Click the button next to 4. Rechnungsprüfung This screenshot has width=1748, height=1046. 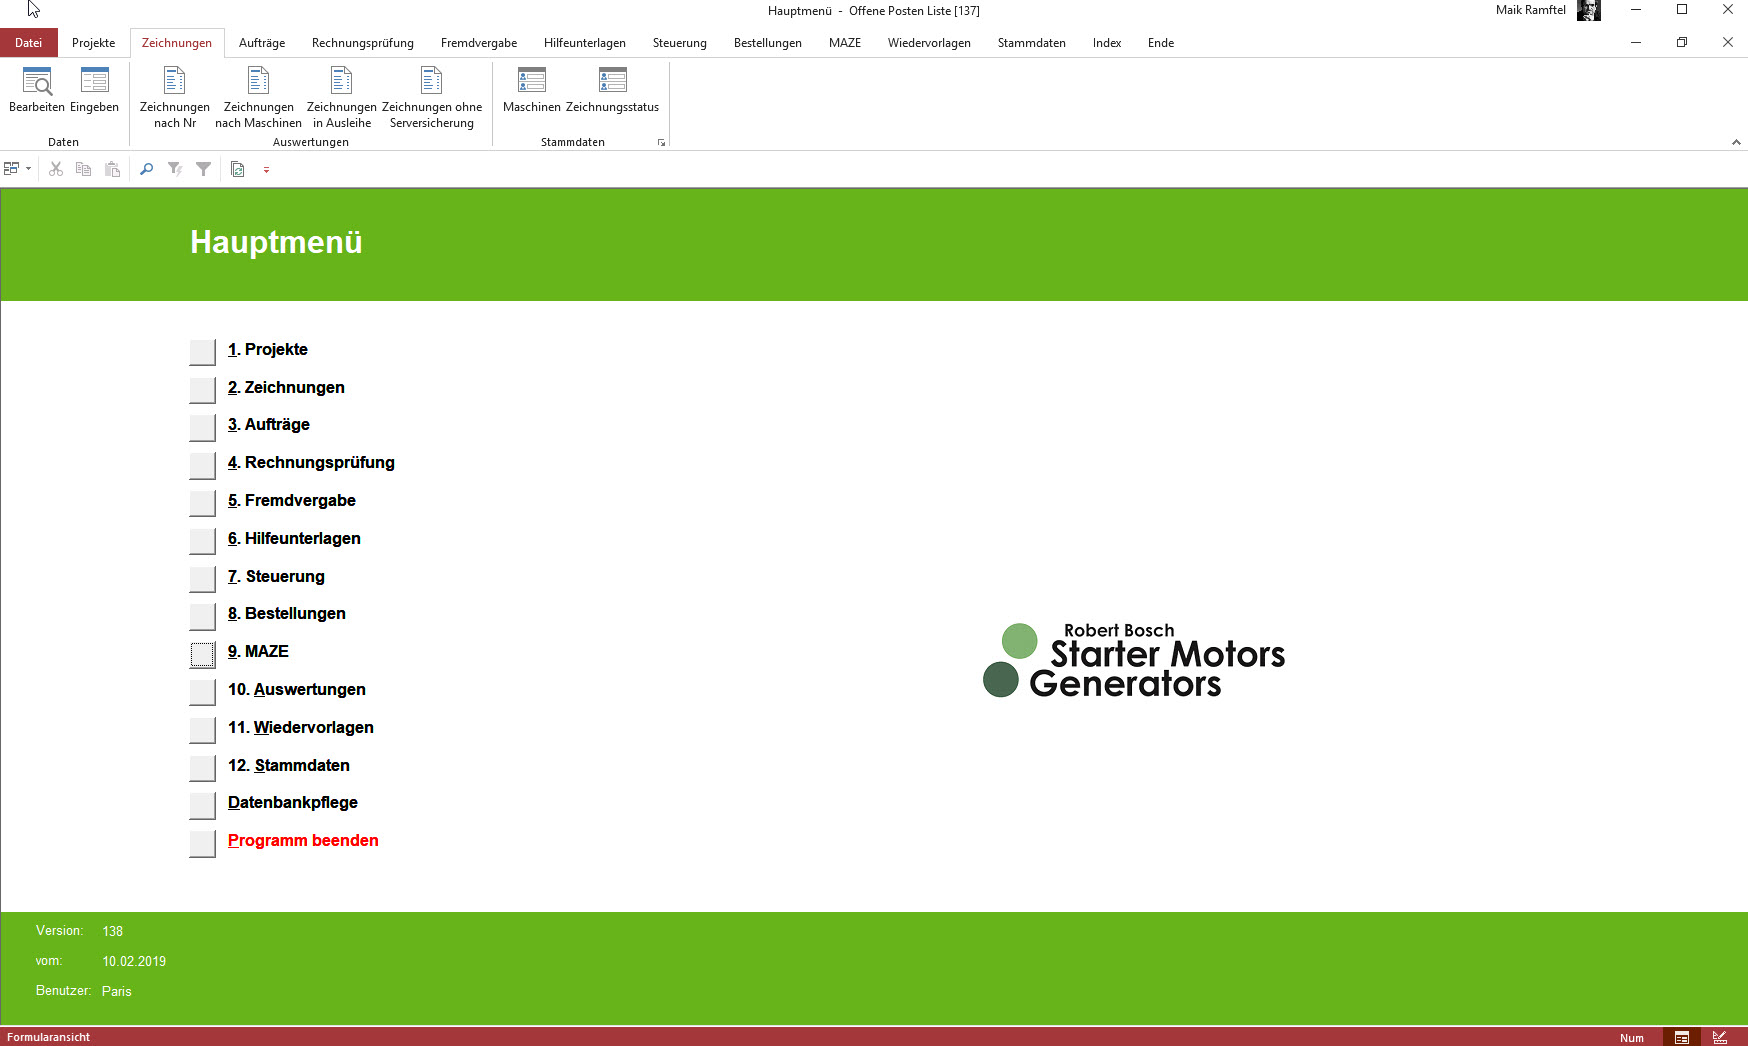[x=202, y=465]
